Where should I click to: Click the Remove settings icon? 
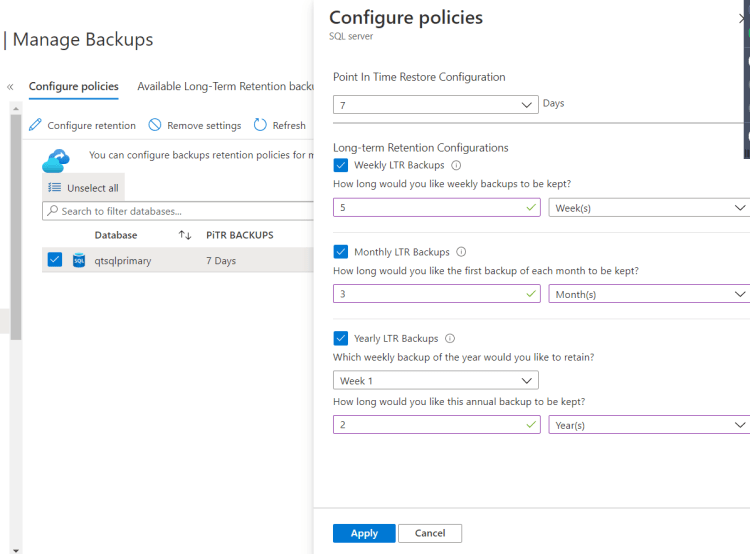point(155,125)
